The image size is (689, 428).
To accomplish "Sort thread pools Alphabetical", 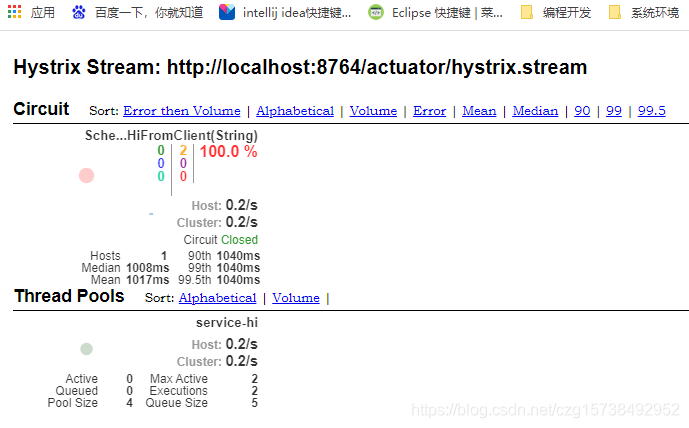I will click(218, 297).
